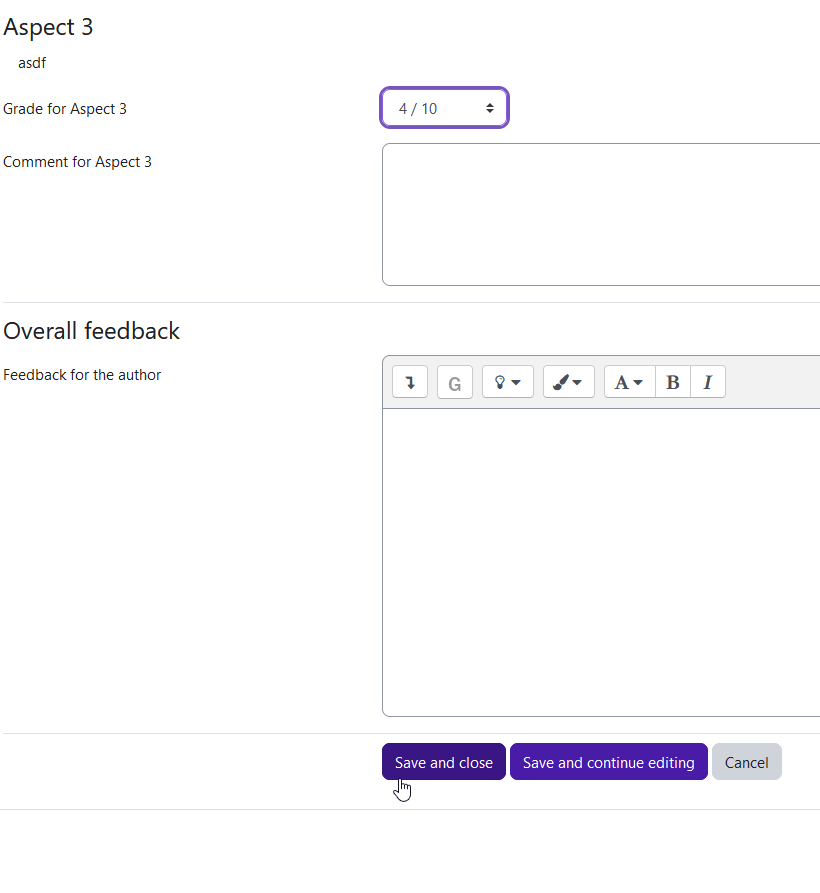The width and height of the screenshot is (820, 893).
Task: Open the paintbrush style dropdown
Action: [x=568, y=382]
